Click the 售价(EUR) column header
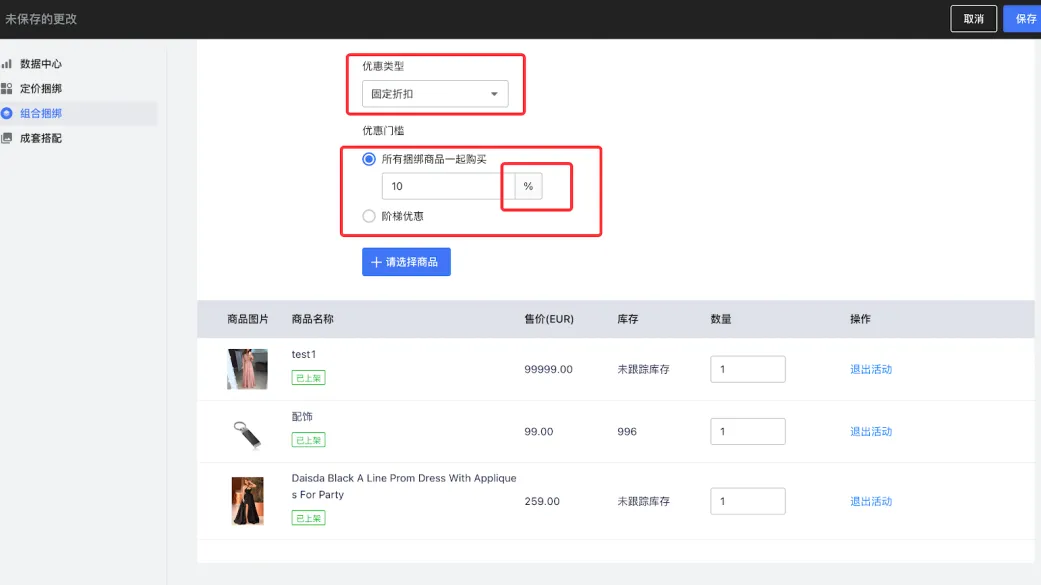Screen dimensions: 1041x585 click(x=549, y=319)
